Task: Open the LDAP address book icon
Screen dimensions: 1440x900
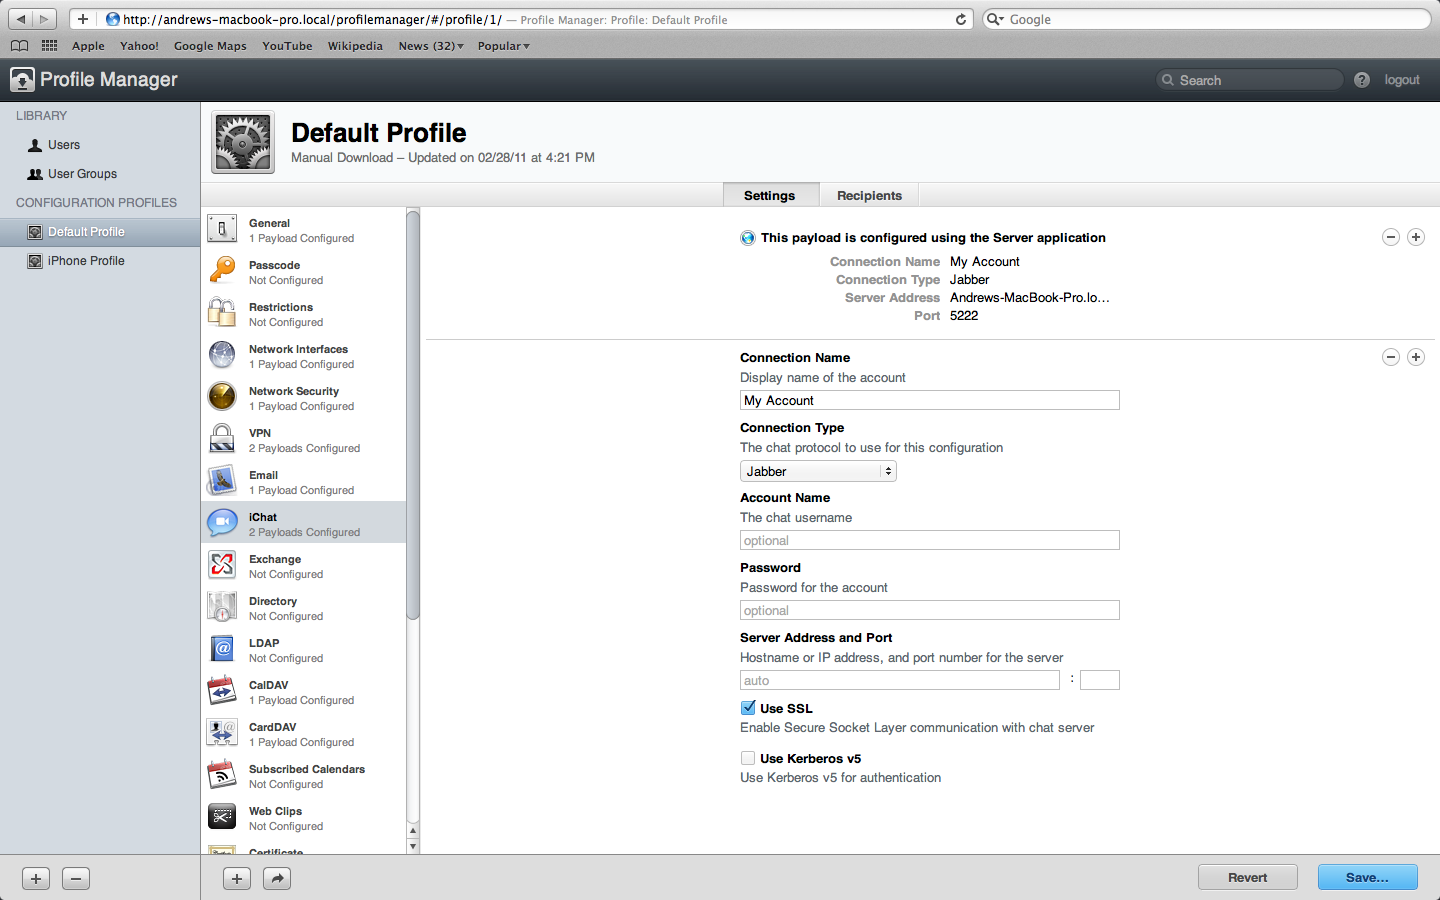Action: coord(222,649)
